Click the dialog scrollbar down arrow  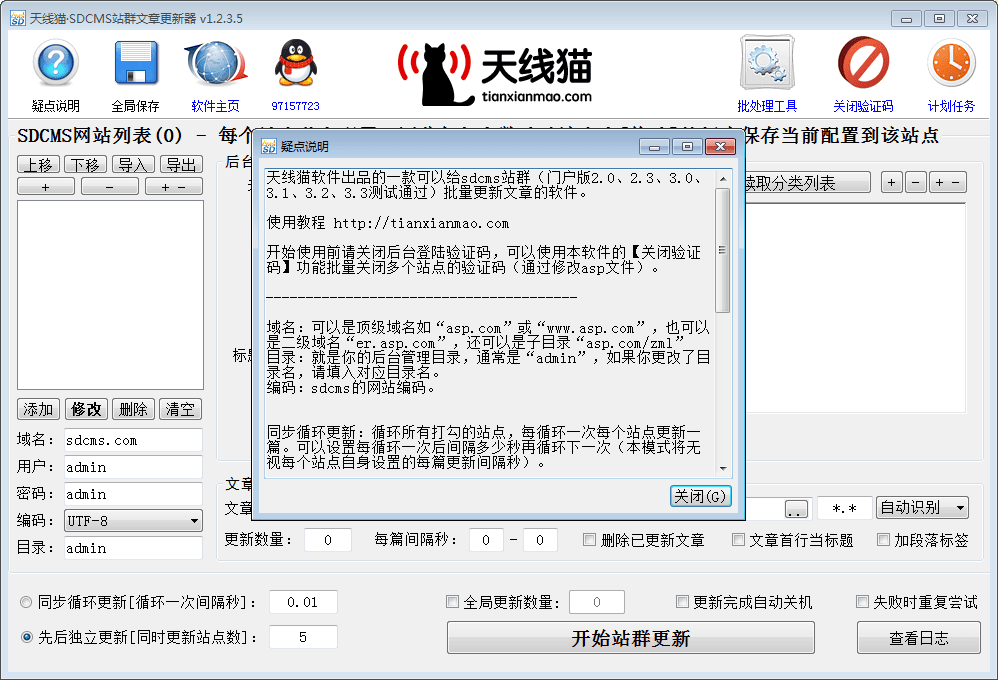pyautogui.click(x=722, y=469)
